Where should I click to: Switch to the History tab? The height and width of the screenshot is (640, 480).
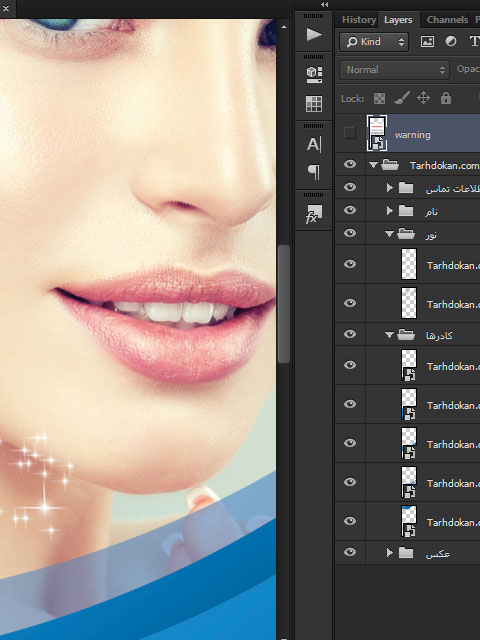359,20
